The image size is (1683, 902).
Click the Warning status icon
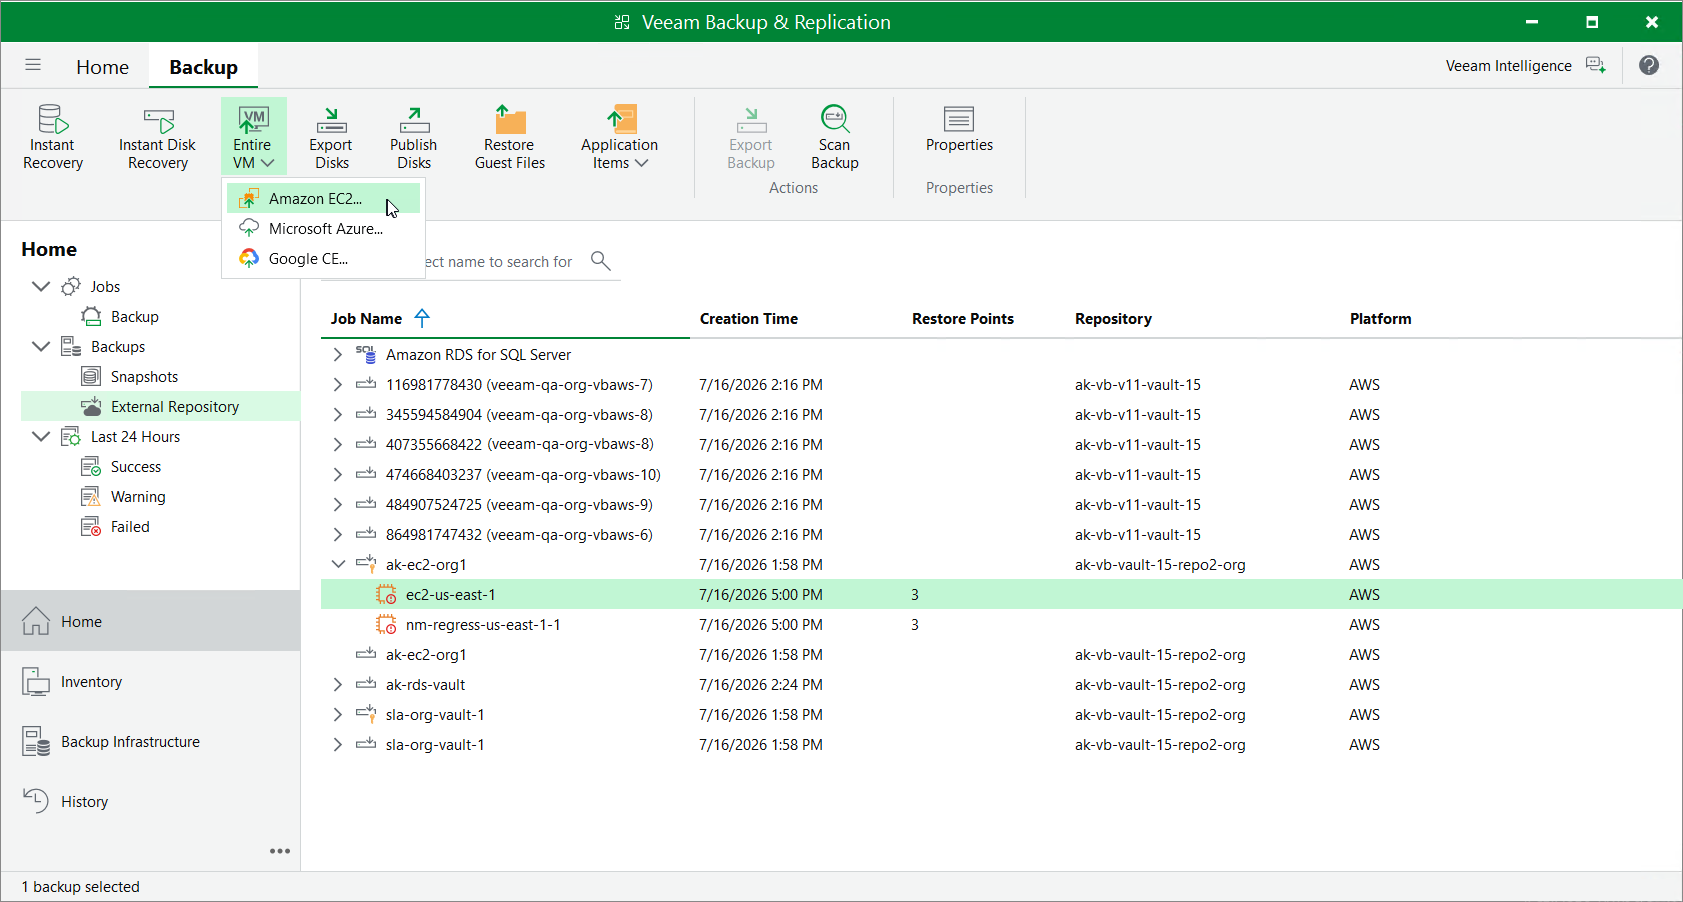91,497
